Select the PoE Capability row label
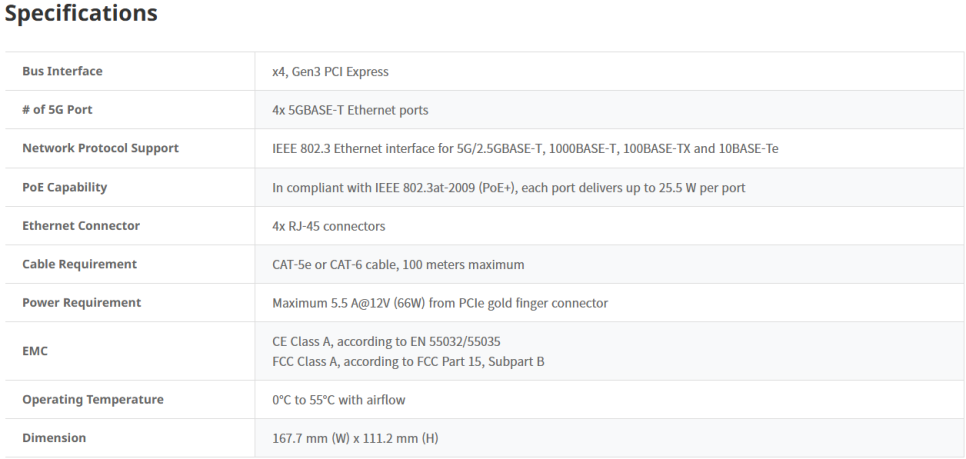This screenshot has width=966, height=459. tap(65, 187)
